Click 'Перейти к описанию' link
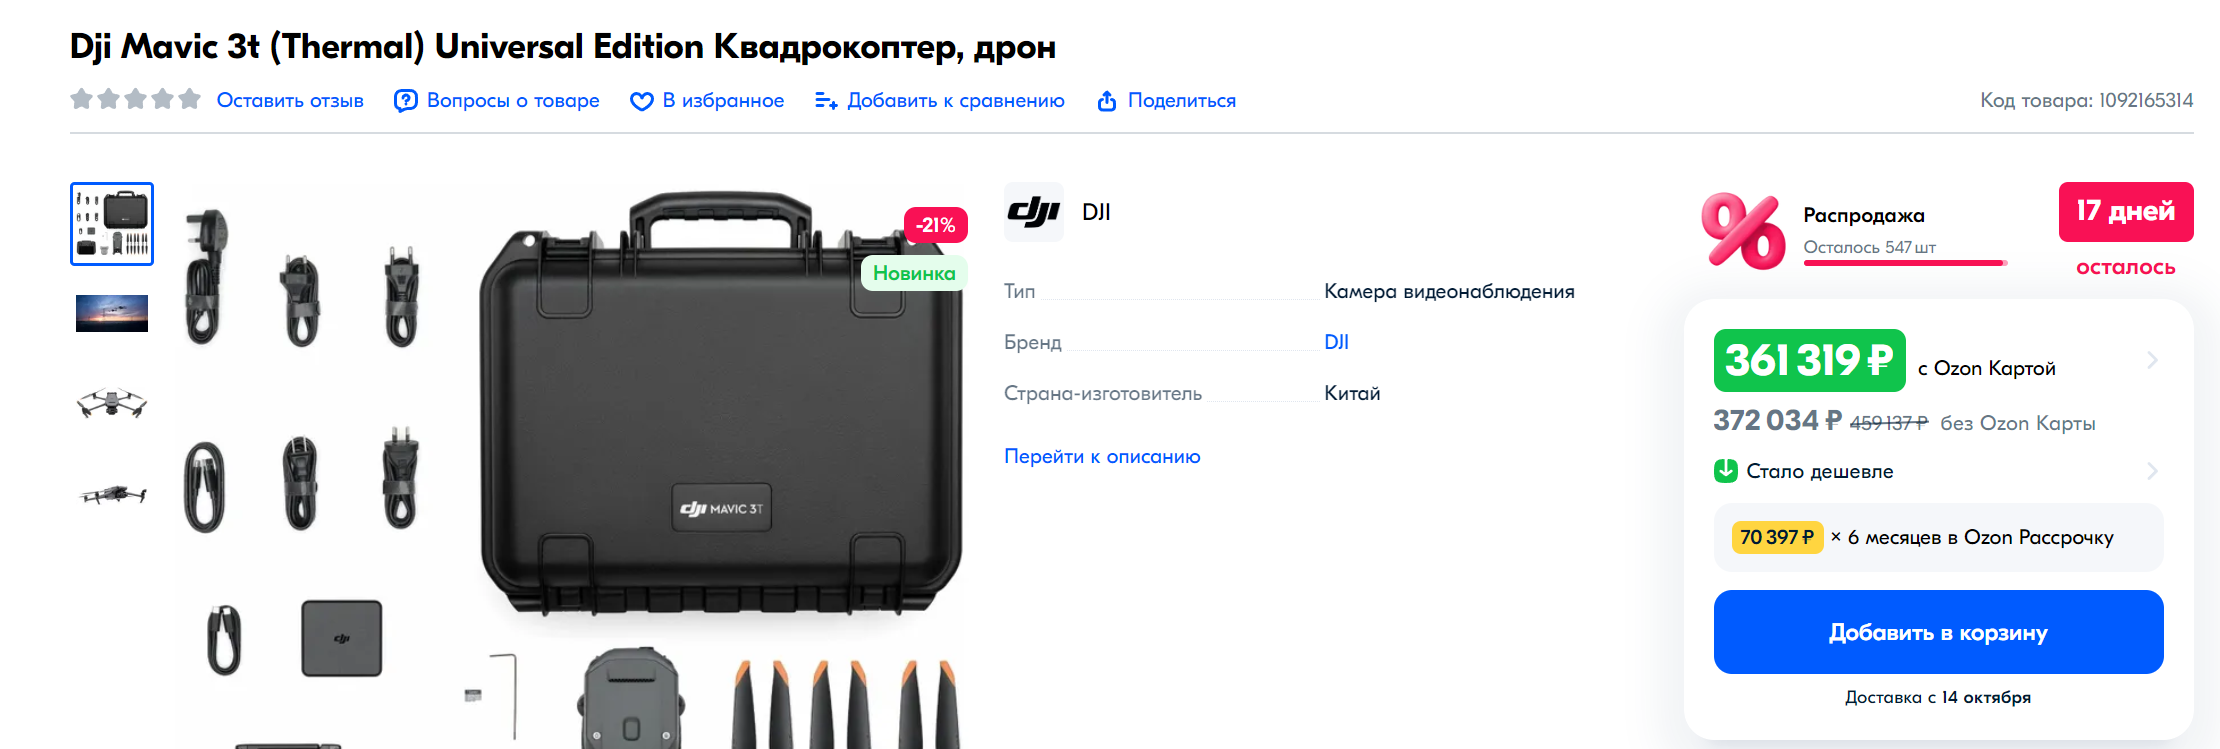Image resolution: width=2220 pixels, height=749 pixels. (1102, 456)
